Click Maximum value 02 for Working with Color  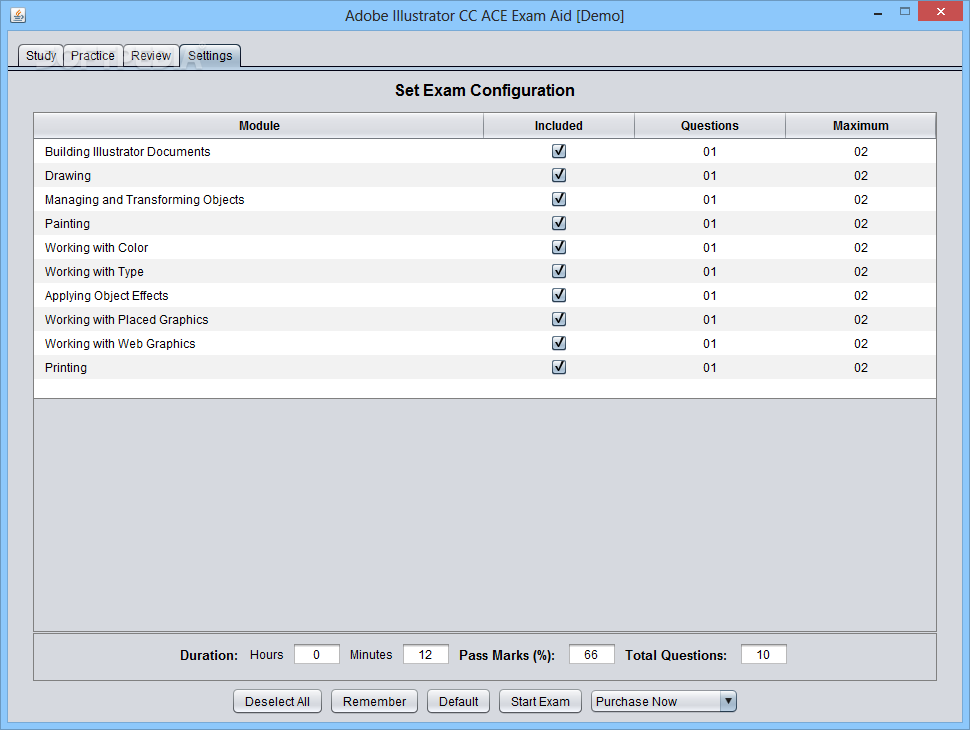point(861,247)
